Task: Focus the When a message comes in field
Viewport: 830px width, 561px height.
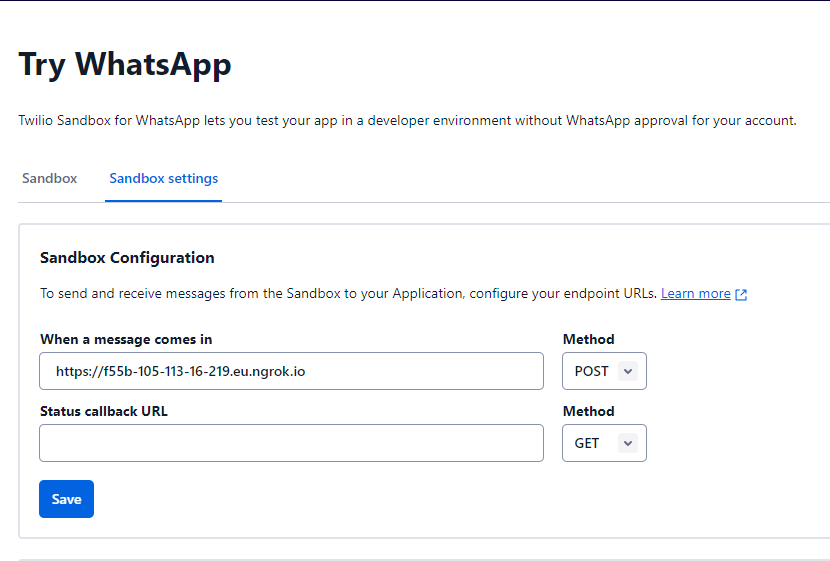Action: pos(291,371)
